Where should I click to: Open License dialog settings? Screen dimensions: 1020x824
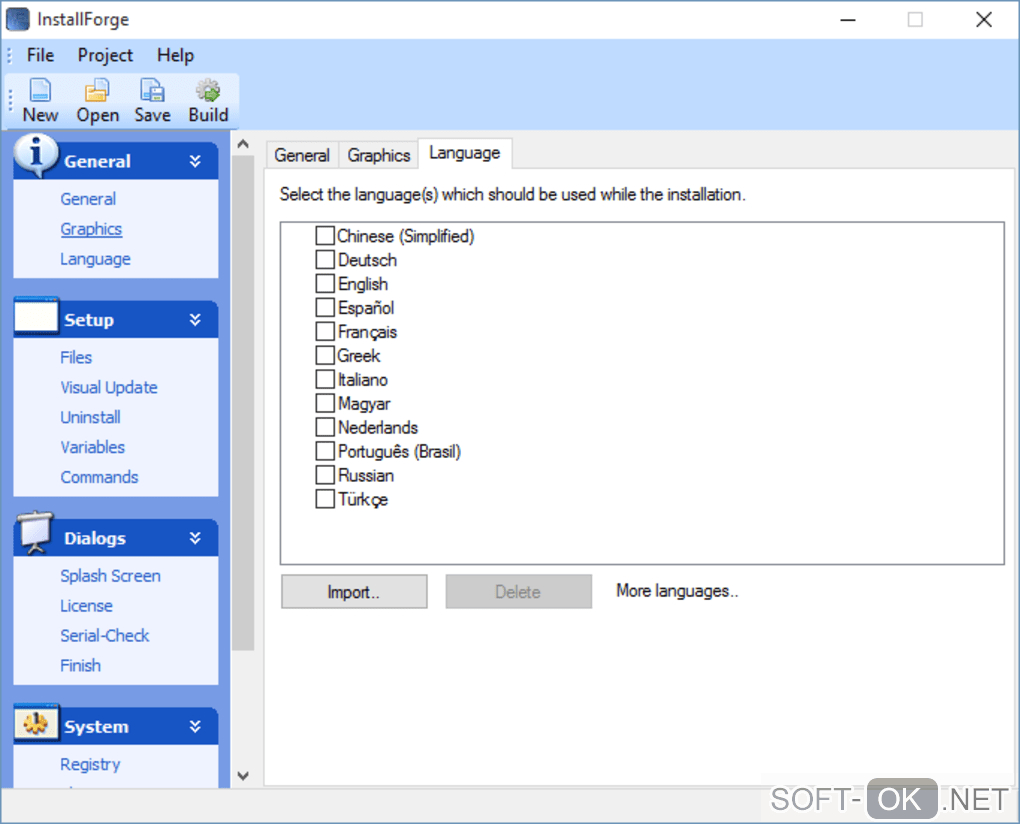(87, 606)
